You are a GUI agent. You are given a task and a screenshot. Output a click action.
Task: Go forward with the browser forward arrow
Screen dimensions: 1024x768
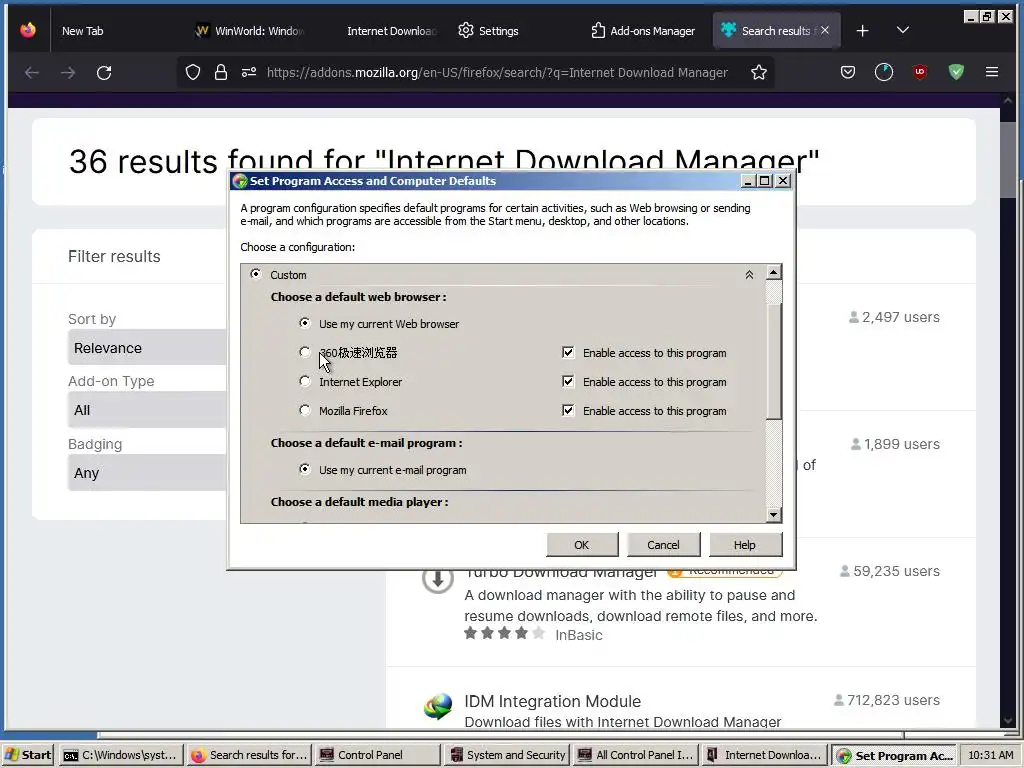point(68,72)
